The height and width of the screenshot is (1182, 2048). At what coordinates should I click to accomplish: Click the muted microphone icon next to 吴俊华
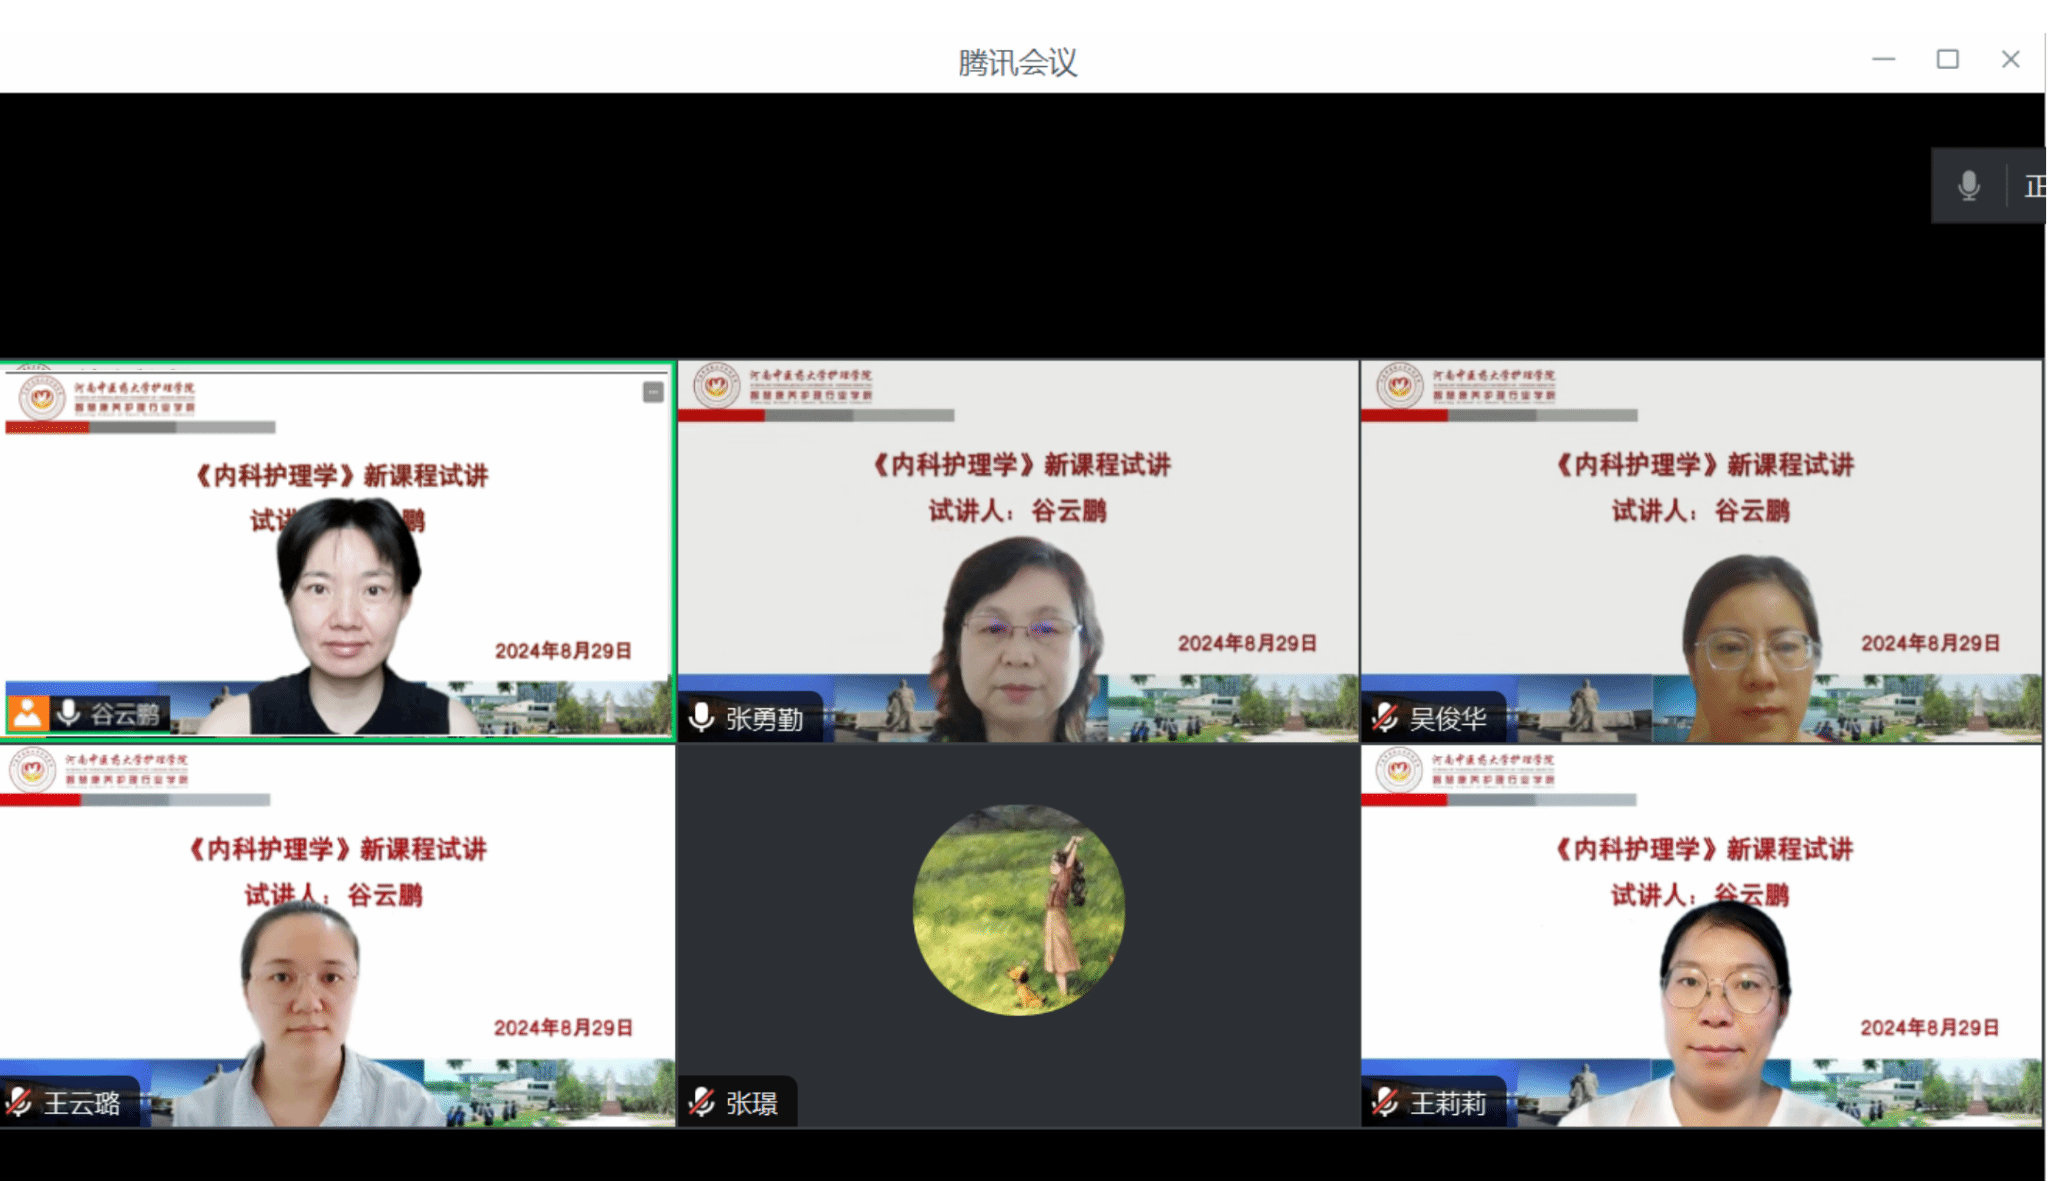pos(1385,717)
